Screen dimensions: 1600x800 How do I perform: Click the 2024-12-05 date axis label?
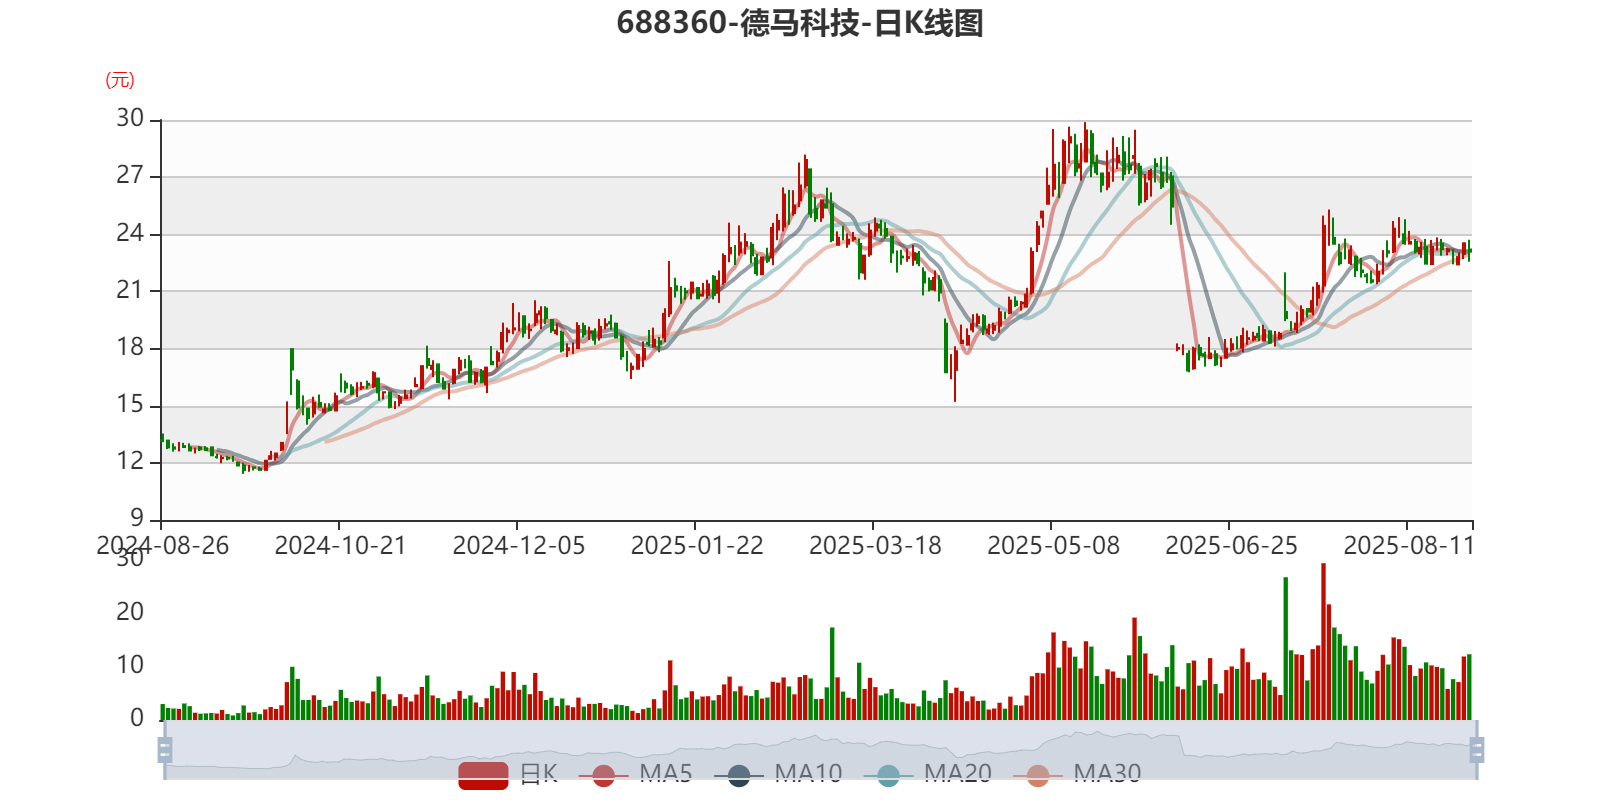tap(518, 546)
